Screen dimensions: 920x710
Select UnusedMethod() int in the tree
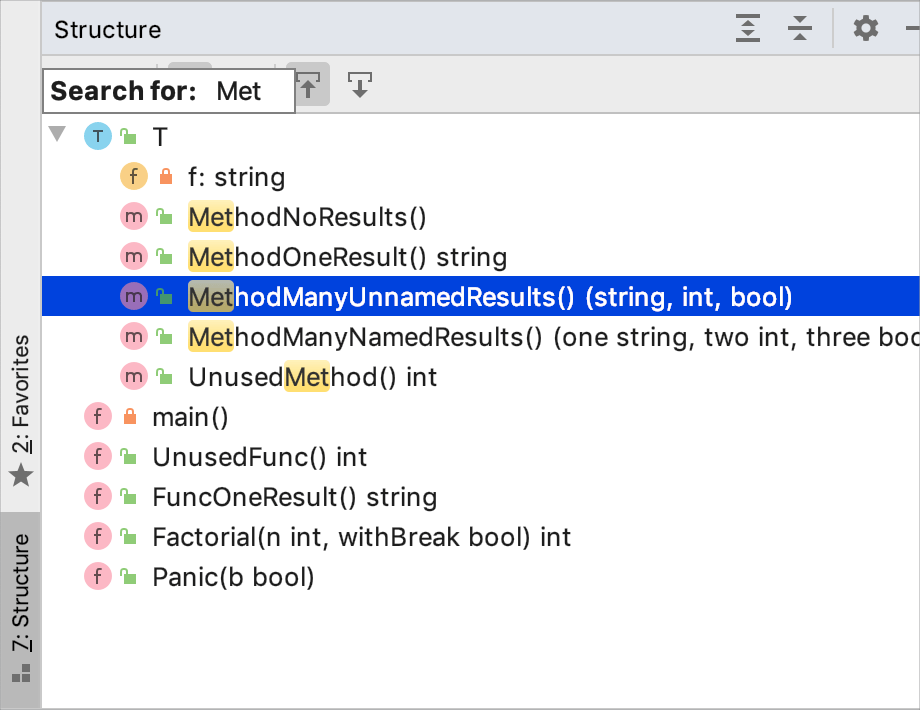310,376
